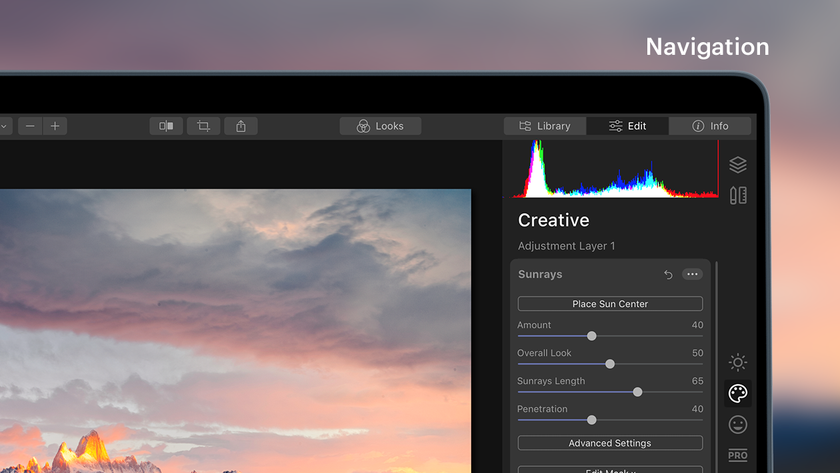Click the Overall Look value 50
The height and width of the screenshot is (473, 840).
(x=697, y=353)
